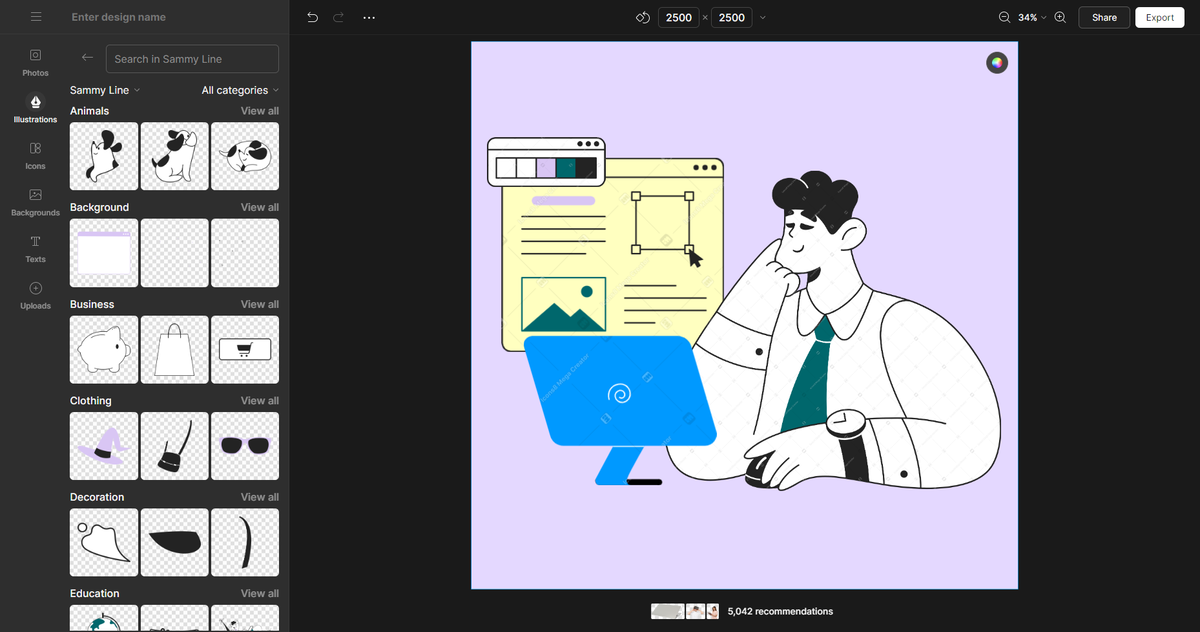Open the All categories dropdown
1200x632 pixels.
tap(240, 90)
